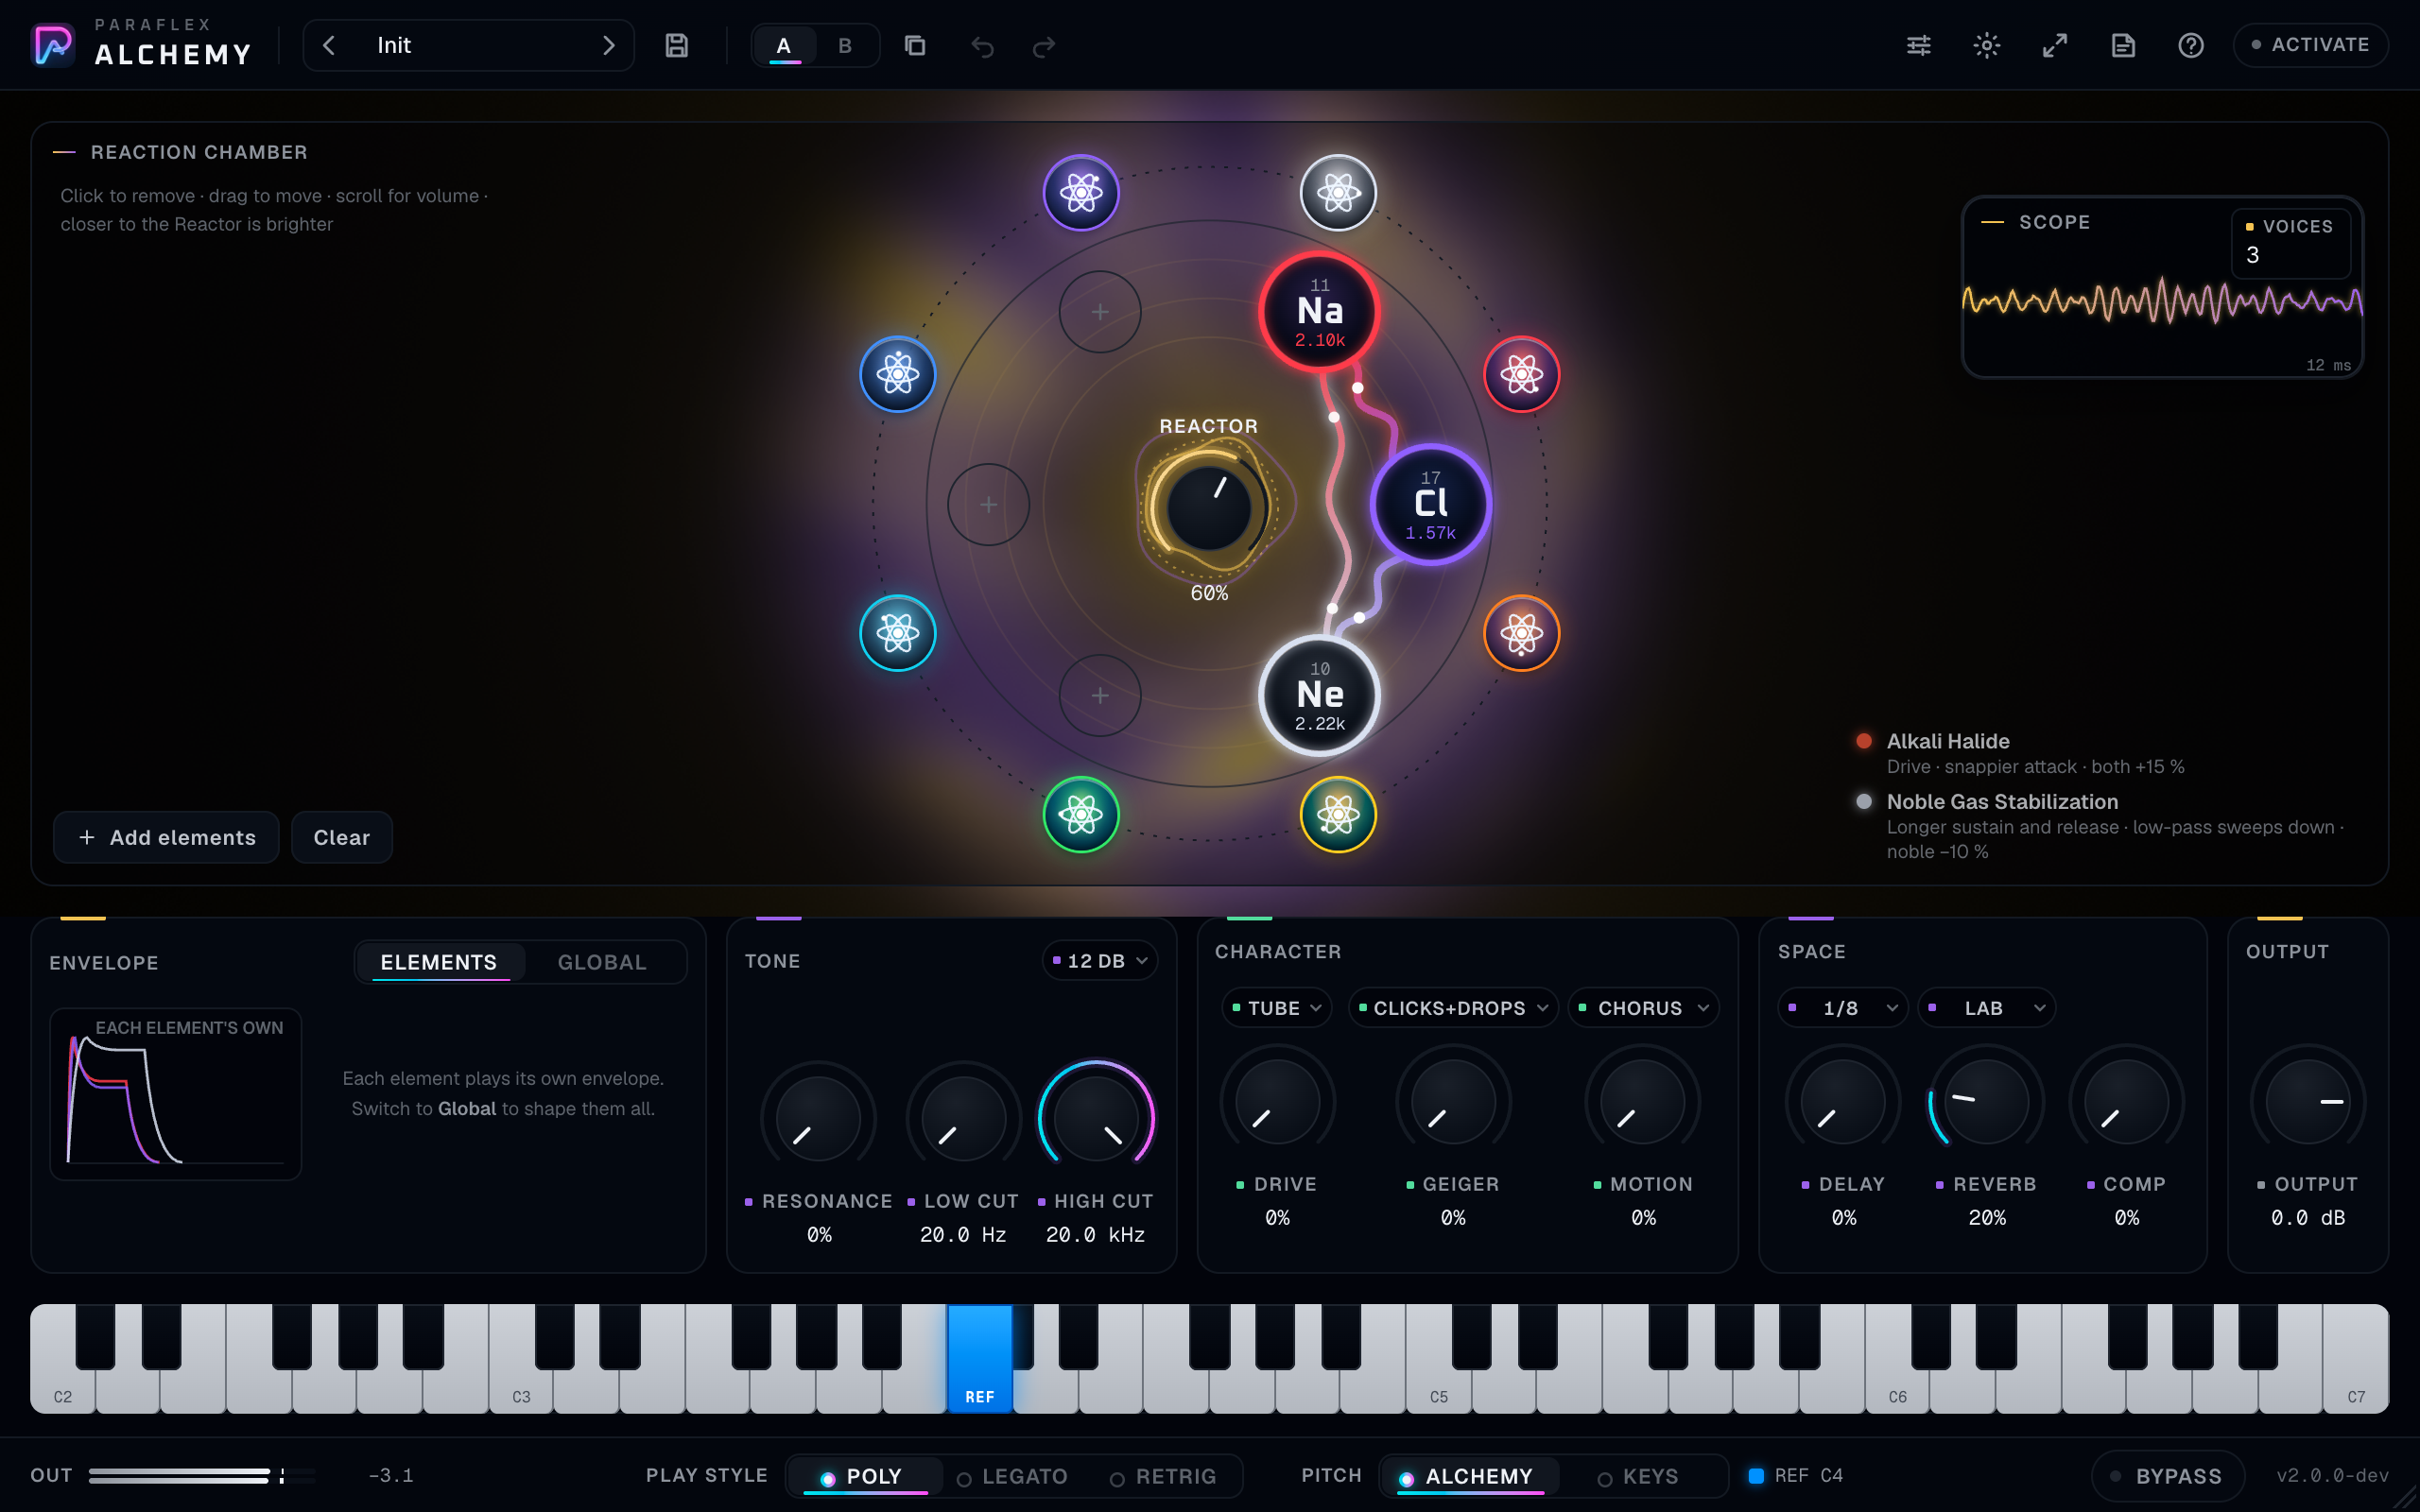
Task: Click the purple atom element on the ring
Action: point(1081,193)
